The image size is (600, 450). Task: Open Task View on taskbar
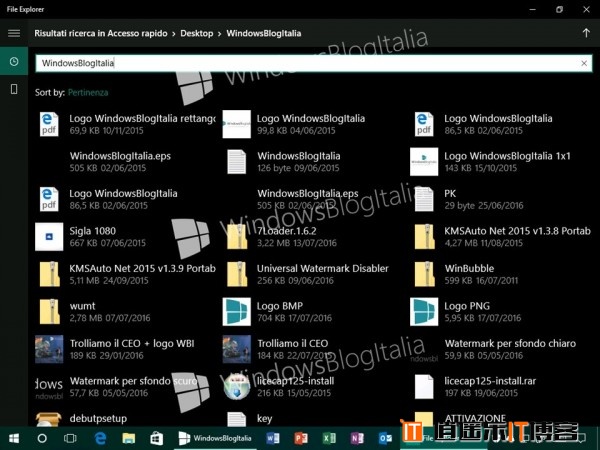pyautogui.click(x=70, y=439)
